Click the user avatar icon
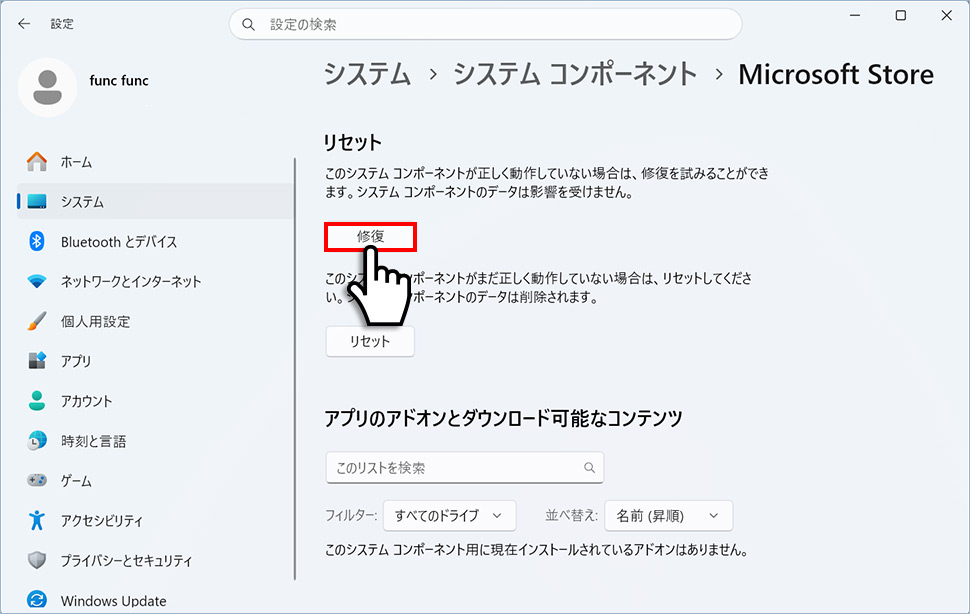 pyautogui.click(x=48, y=87)
